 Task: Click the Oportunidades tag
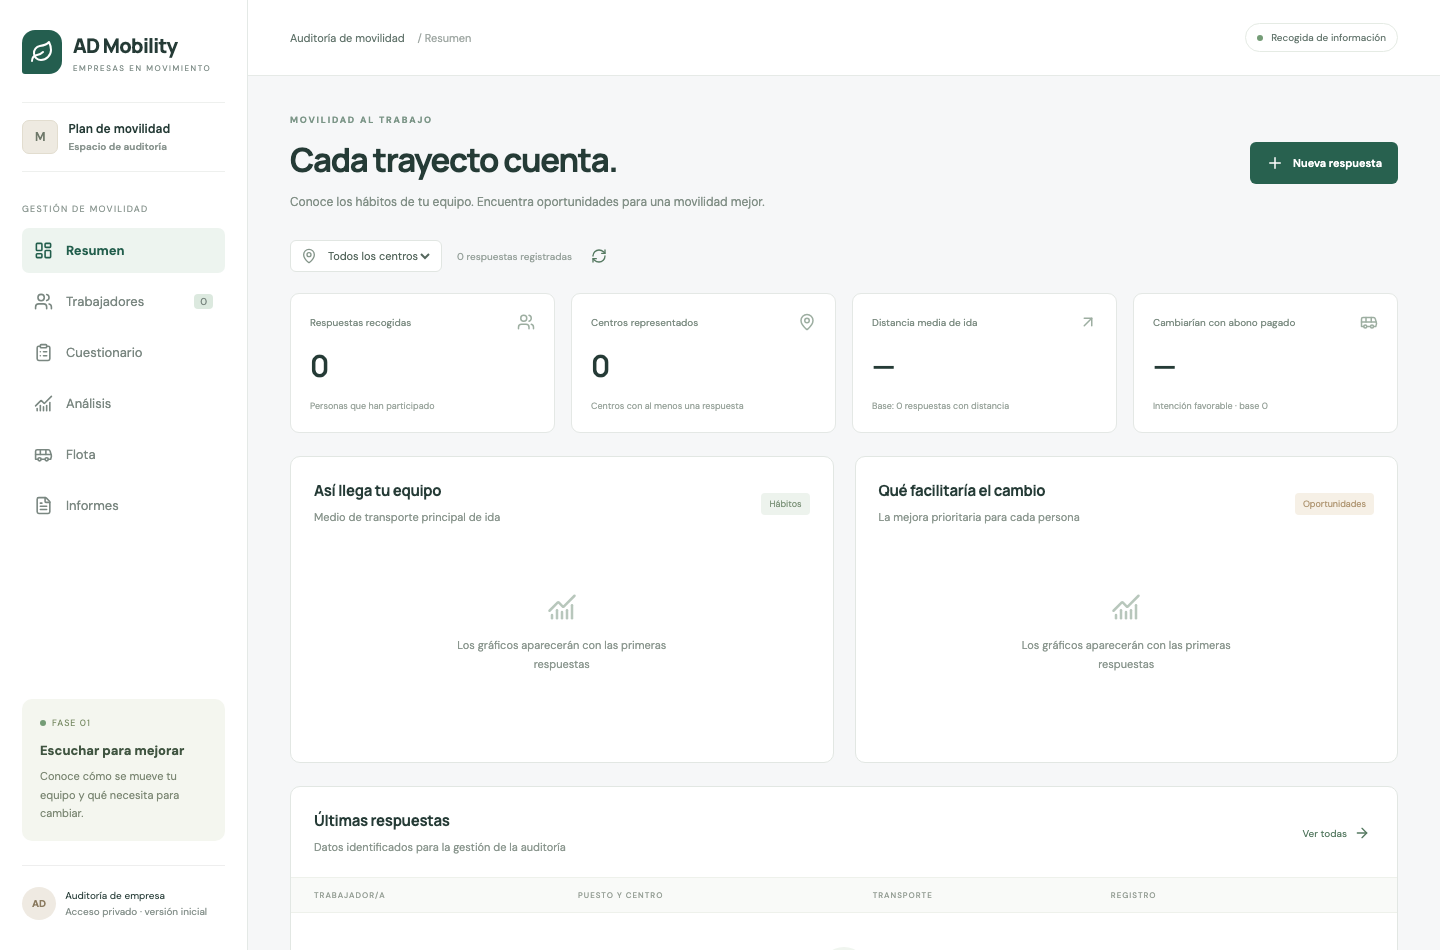click(1334, 504)
